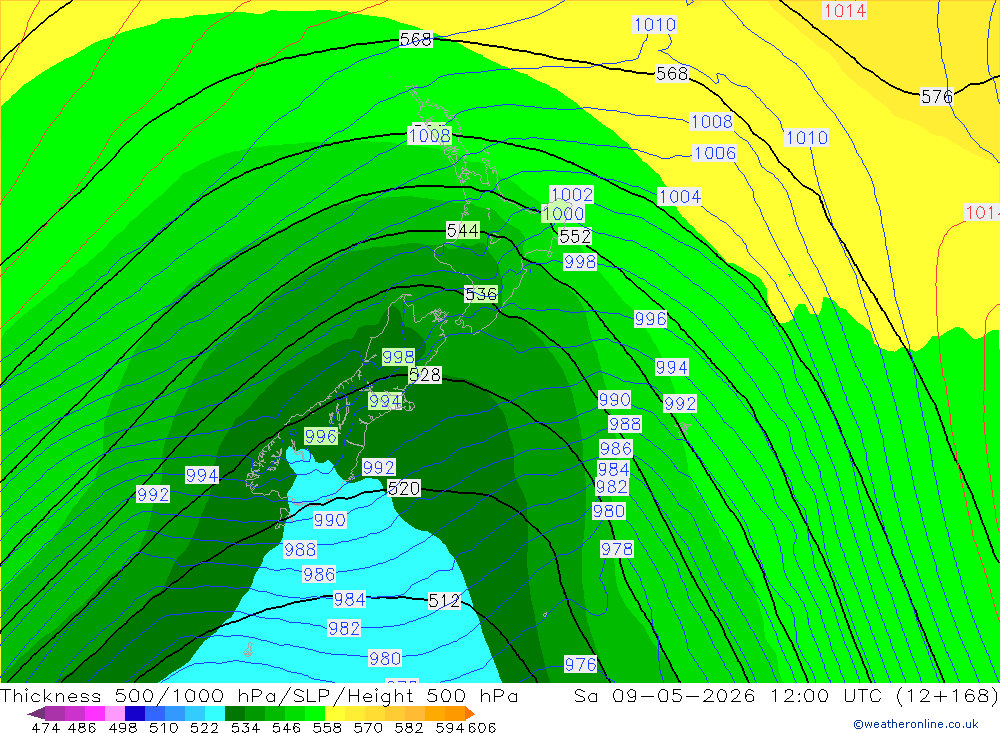
Task: Click the legend value '486'
Action: pos(82,727)
